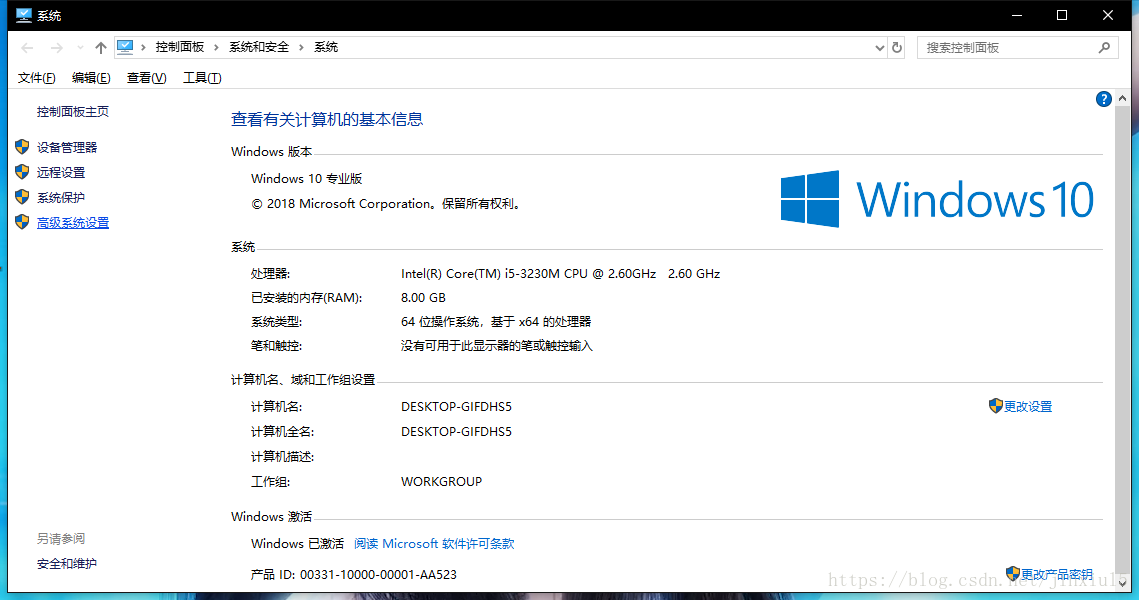Go up one level with Up arrow
The image size is (1139, 600).
click(100, 48)
